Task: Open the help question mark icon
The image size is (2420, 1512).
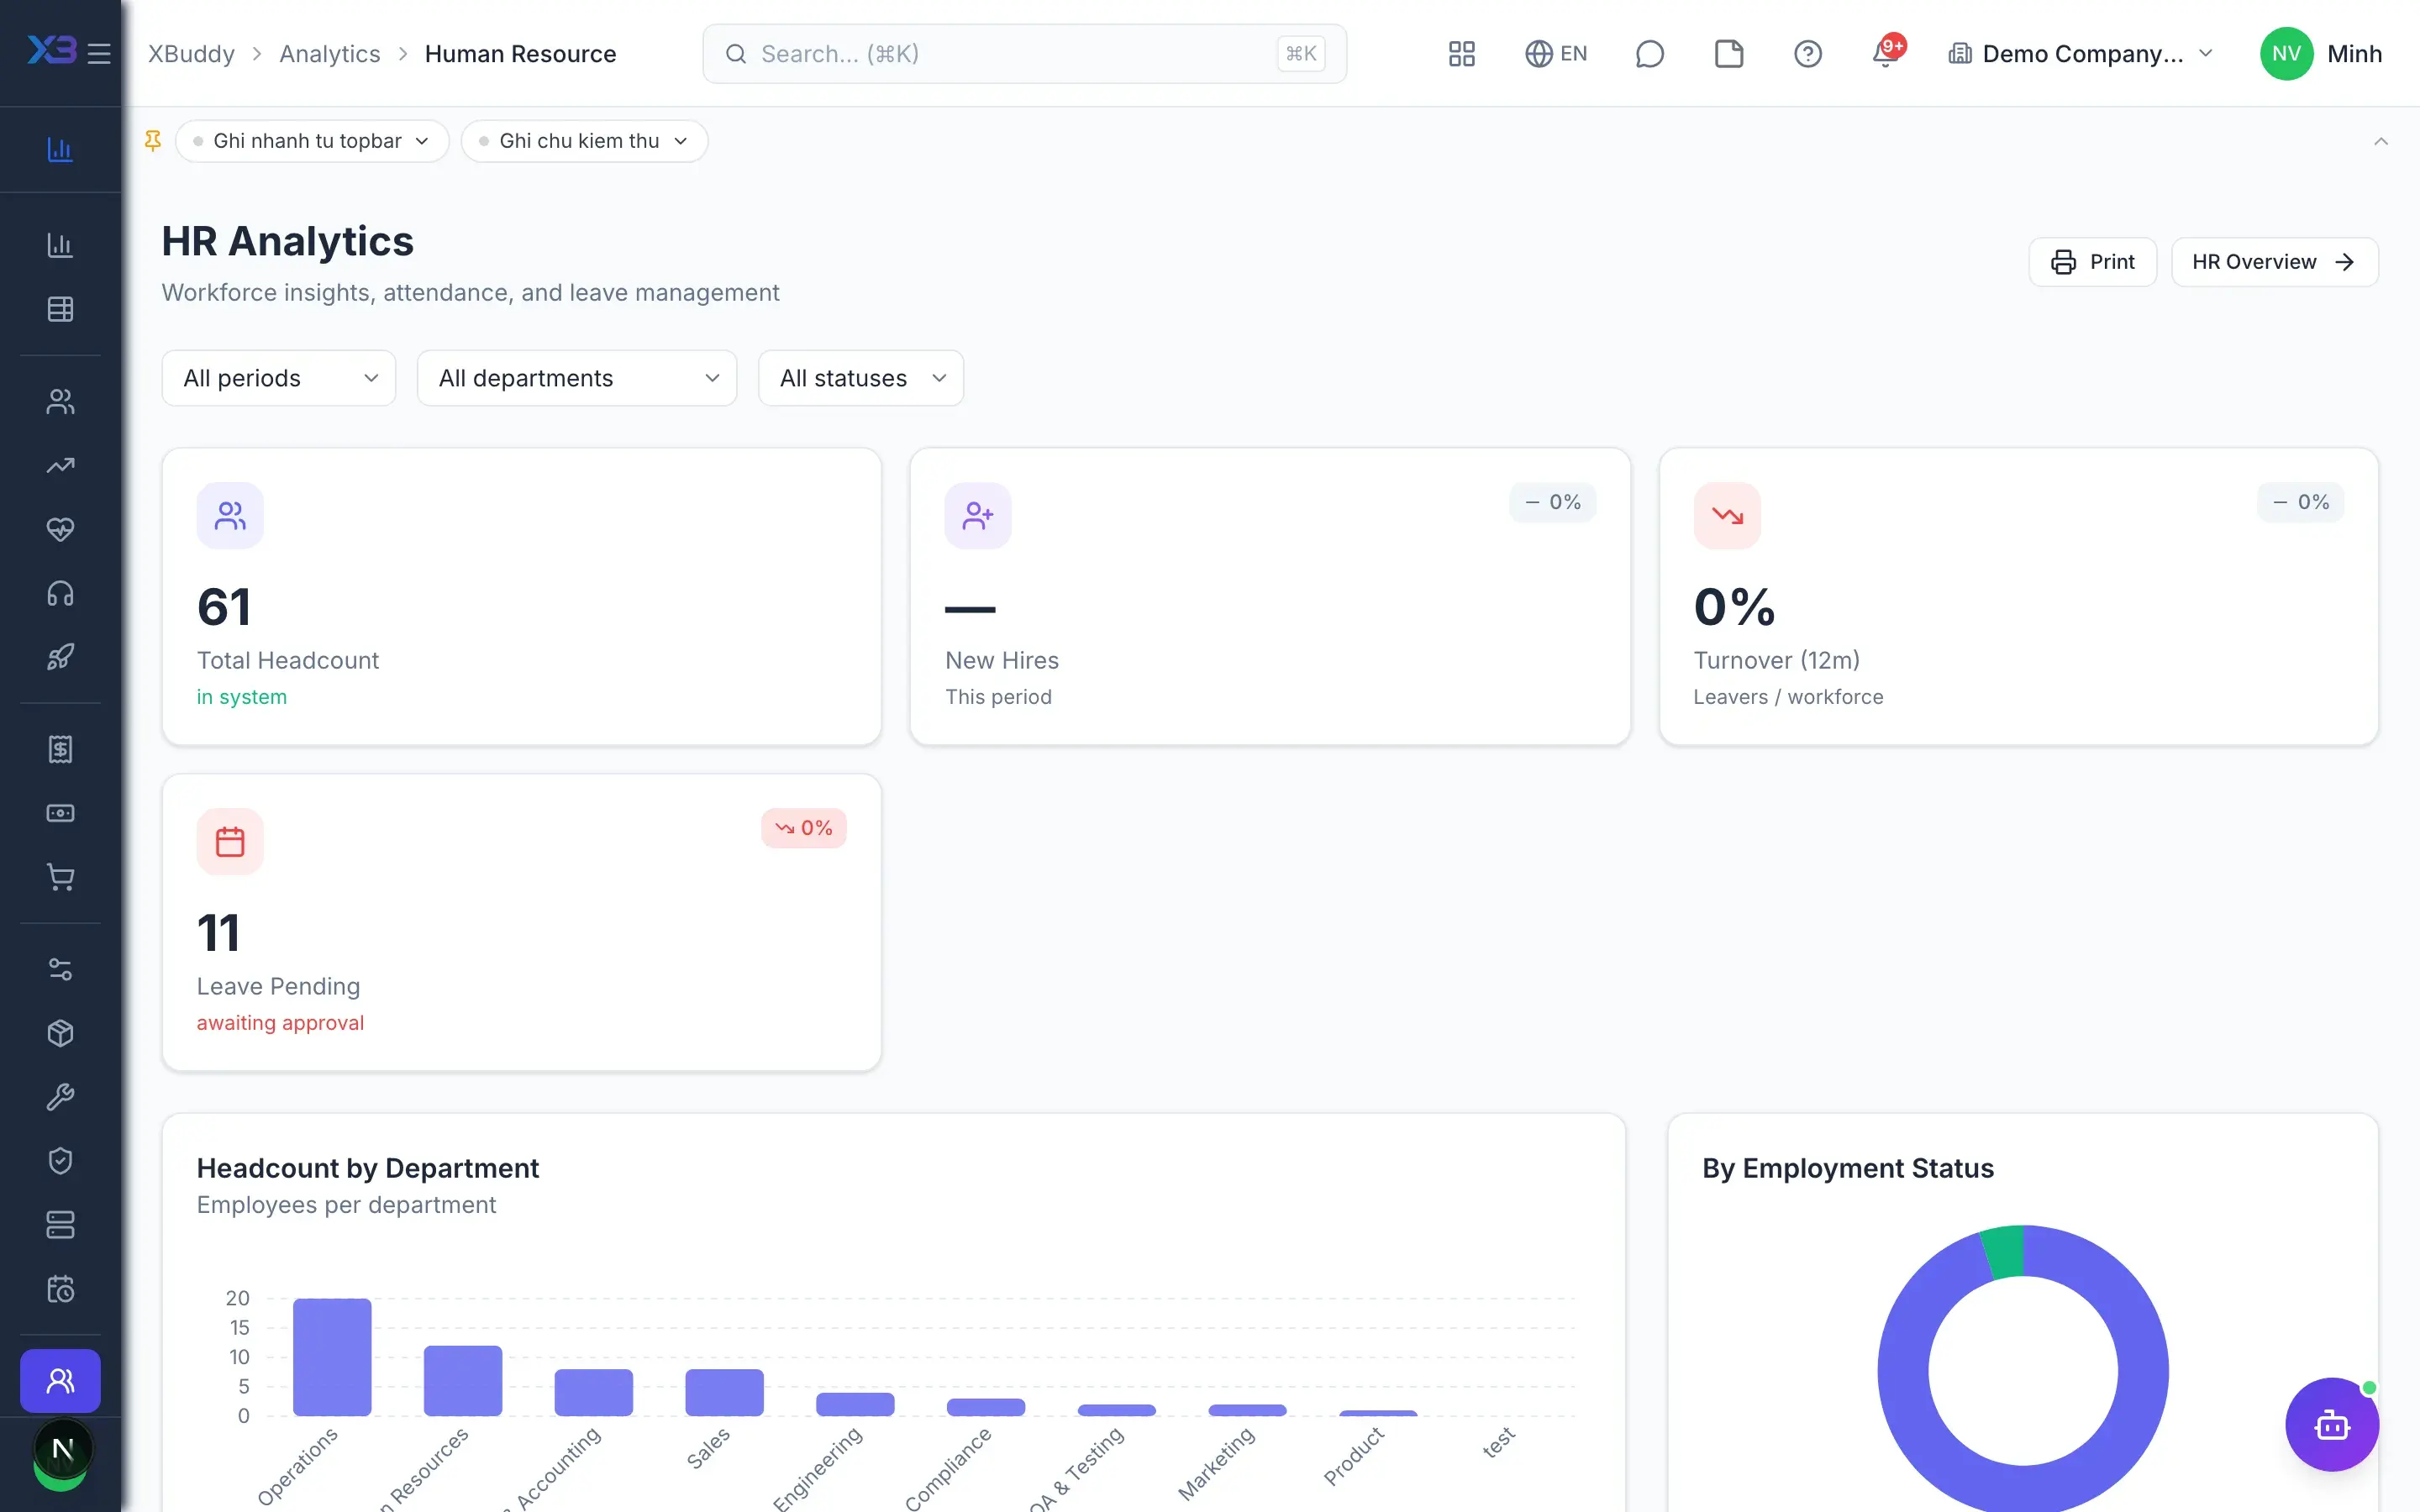Action: pos(1807,53)
